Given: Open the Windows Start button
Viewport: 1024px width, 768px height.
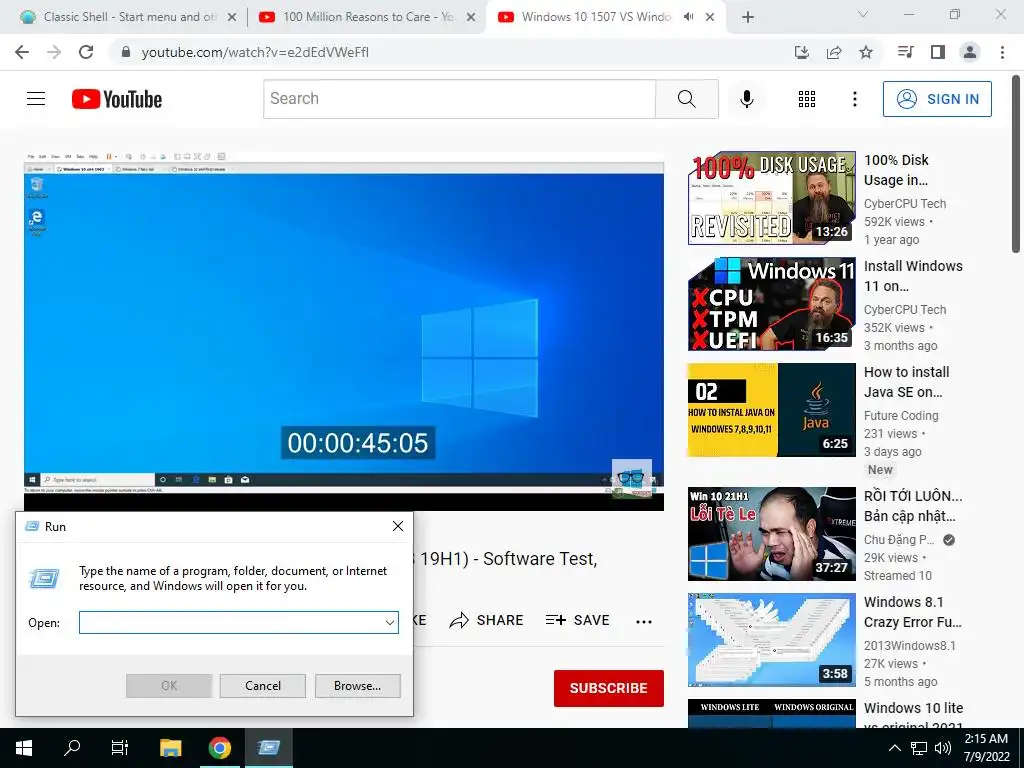Looking at the screenshot, I should (x=24, y=748).
